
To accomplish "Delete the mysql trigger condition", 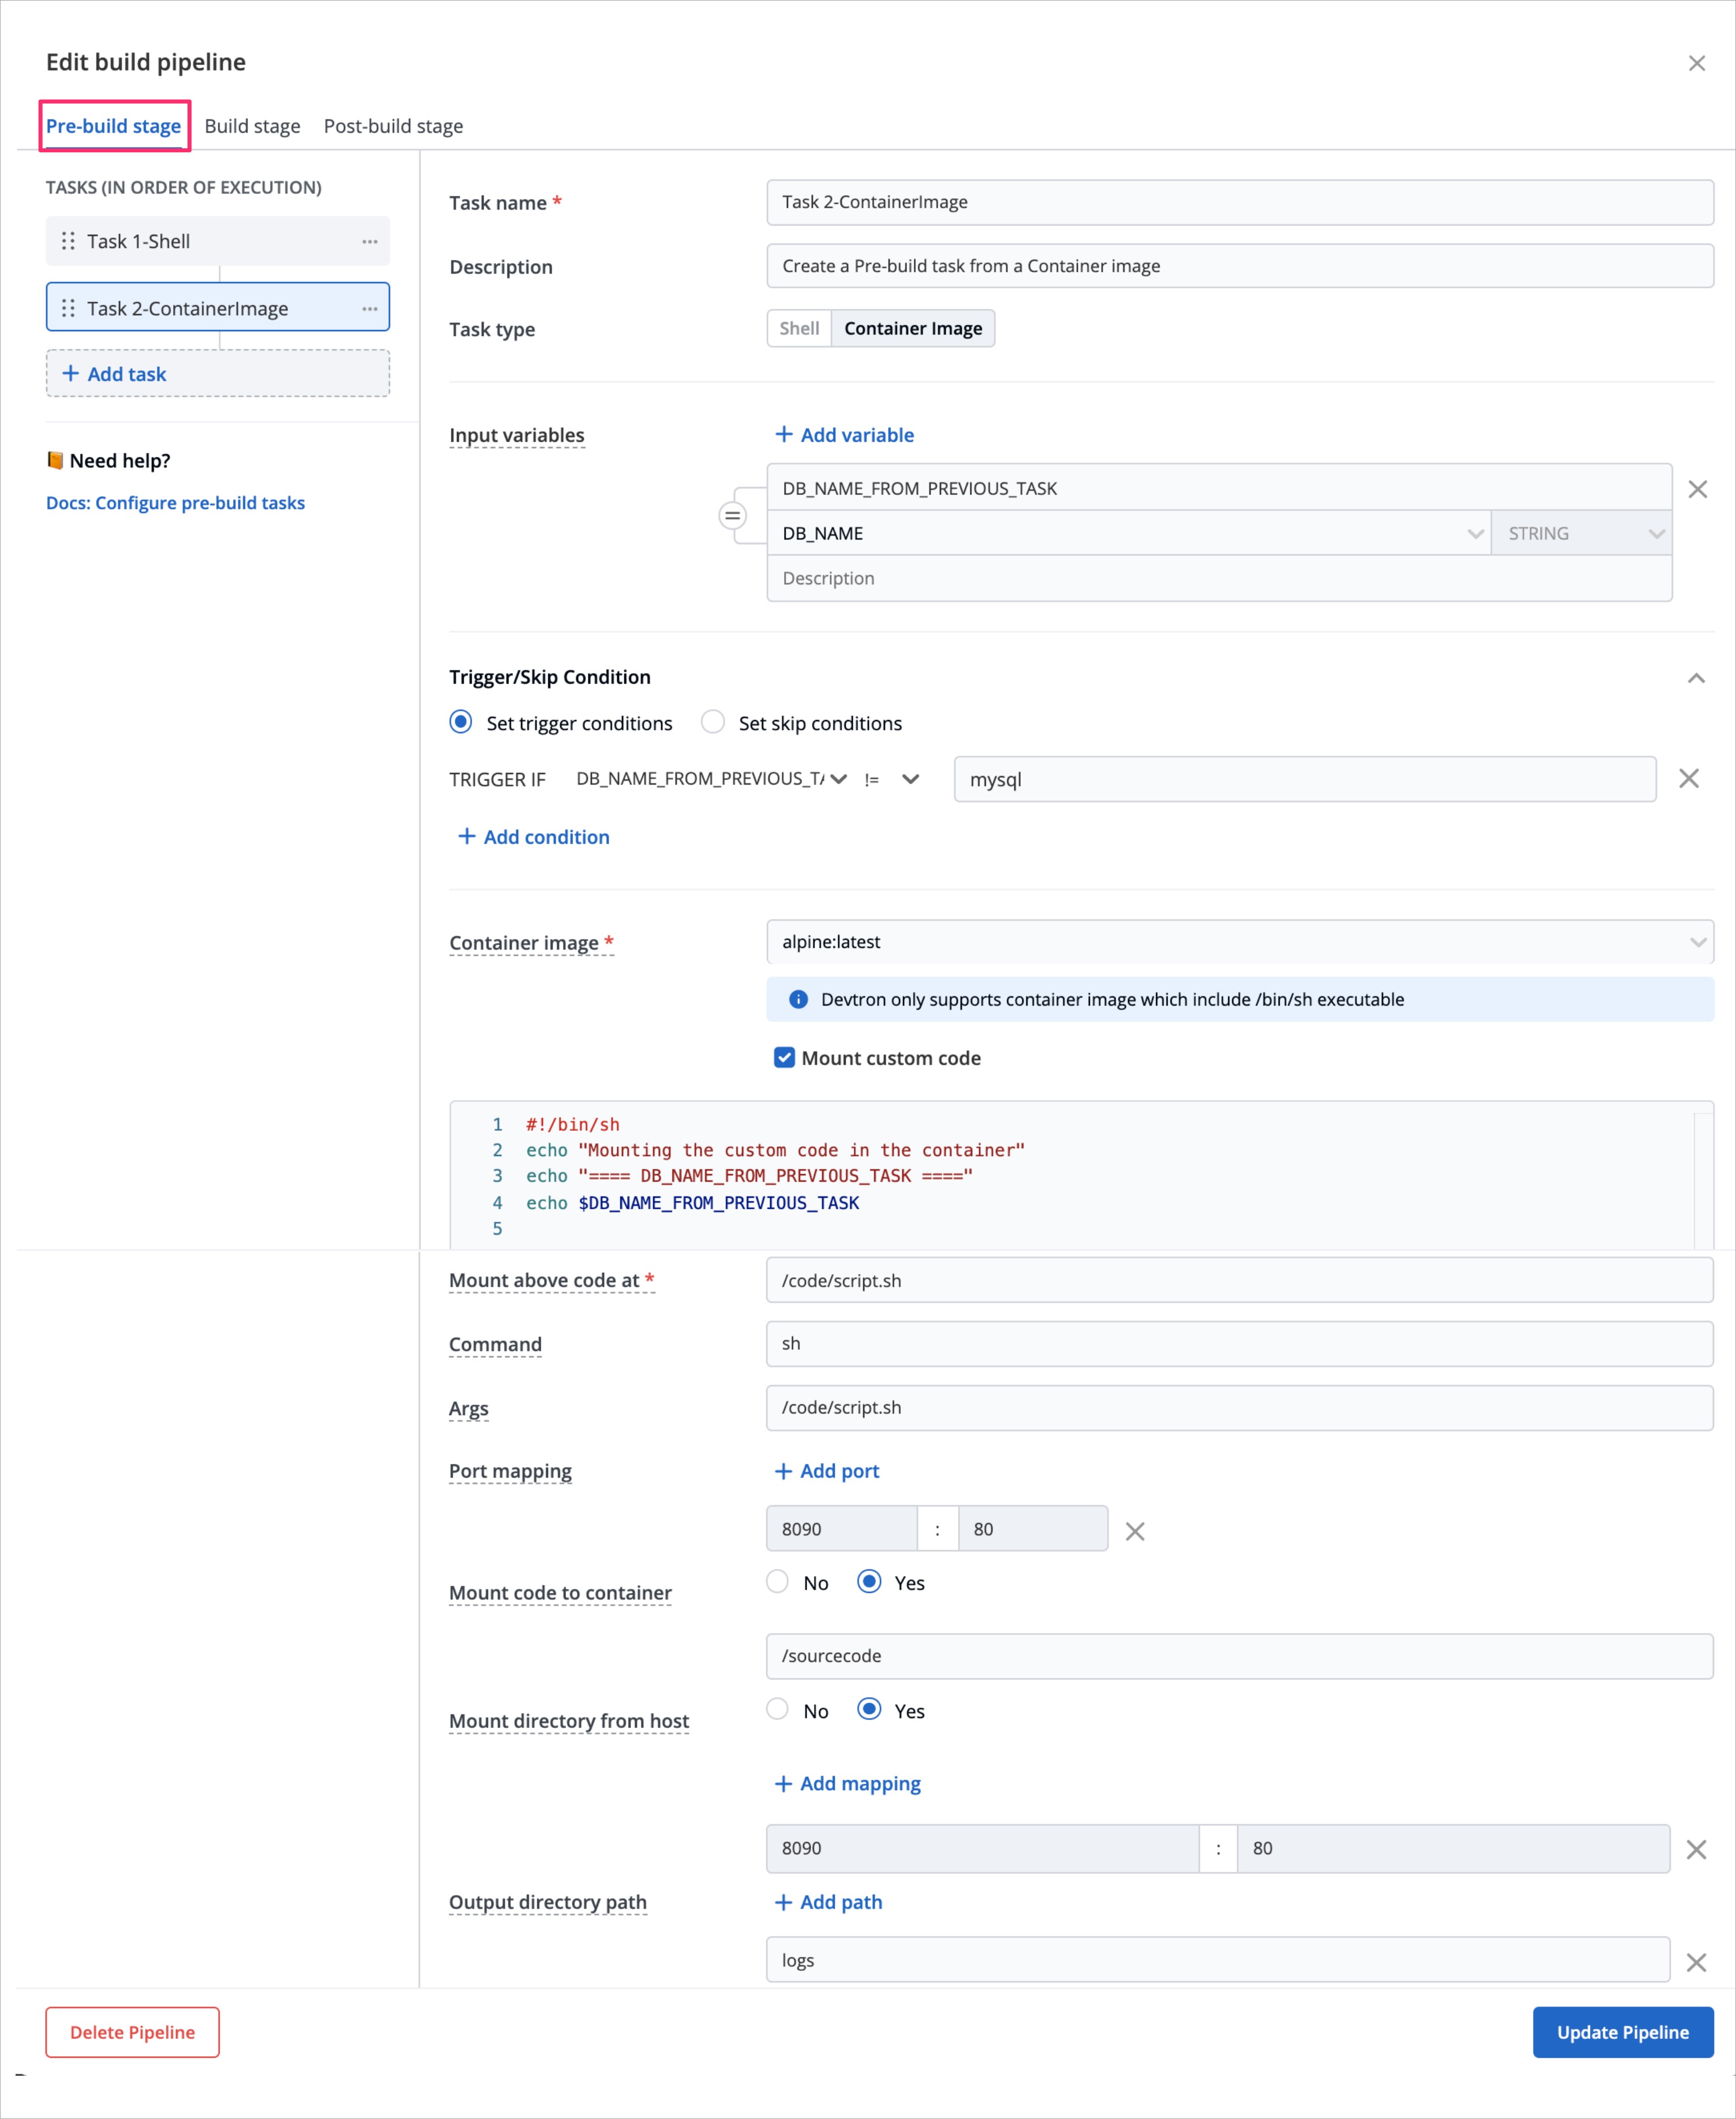I will coord(1688,778).
